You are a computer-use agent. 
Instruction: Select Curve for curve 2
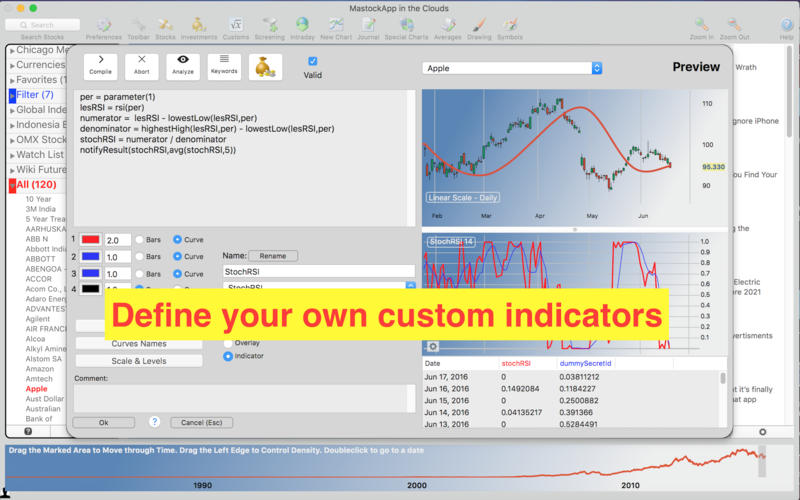point(177,256)
